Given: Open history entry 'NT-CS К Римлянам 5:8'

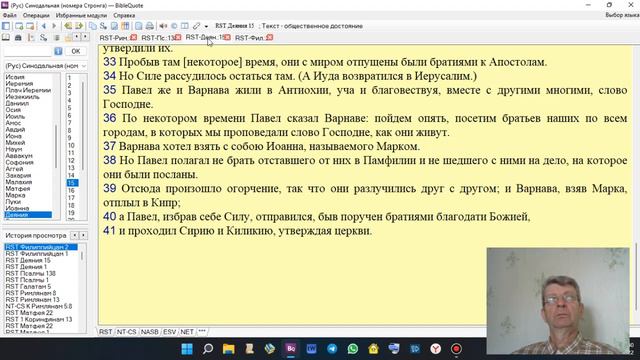Looking at the screenshot, I should click(x=39, y=306).
